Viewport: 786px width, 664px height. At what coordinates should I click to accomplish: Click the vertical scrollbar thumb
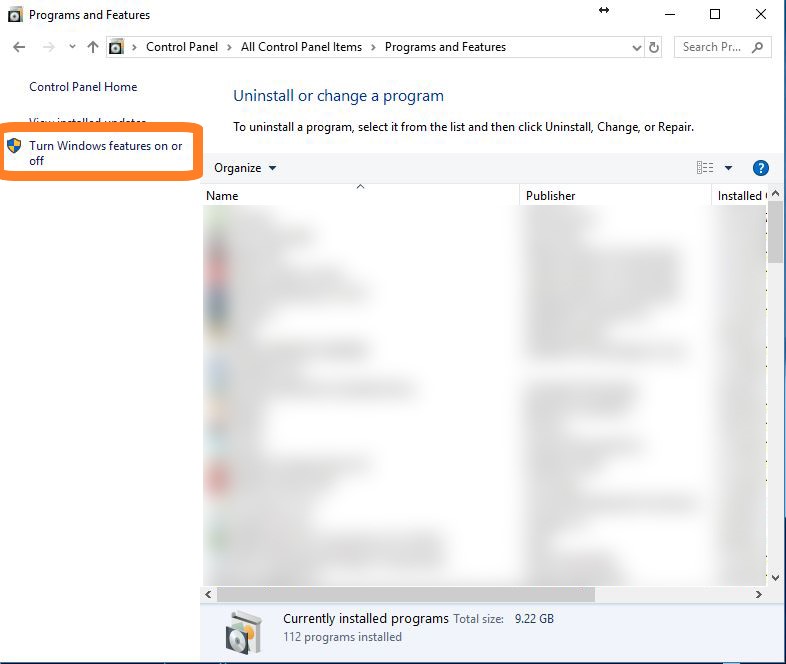click(x=775, y=232)
